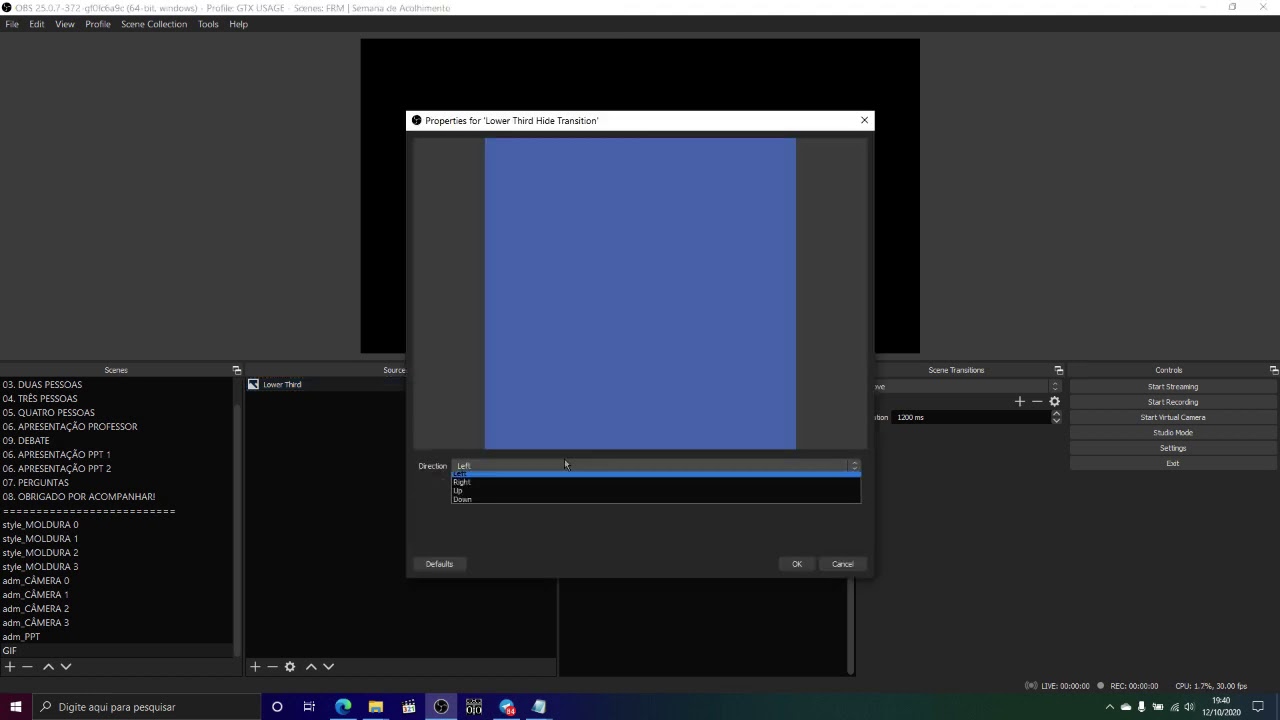Toggle Studio Mode
The width and height of the screenshot is (1280, 720).
[x=1173, y=433]
